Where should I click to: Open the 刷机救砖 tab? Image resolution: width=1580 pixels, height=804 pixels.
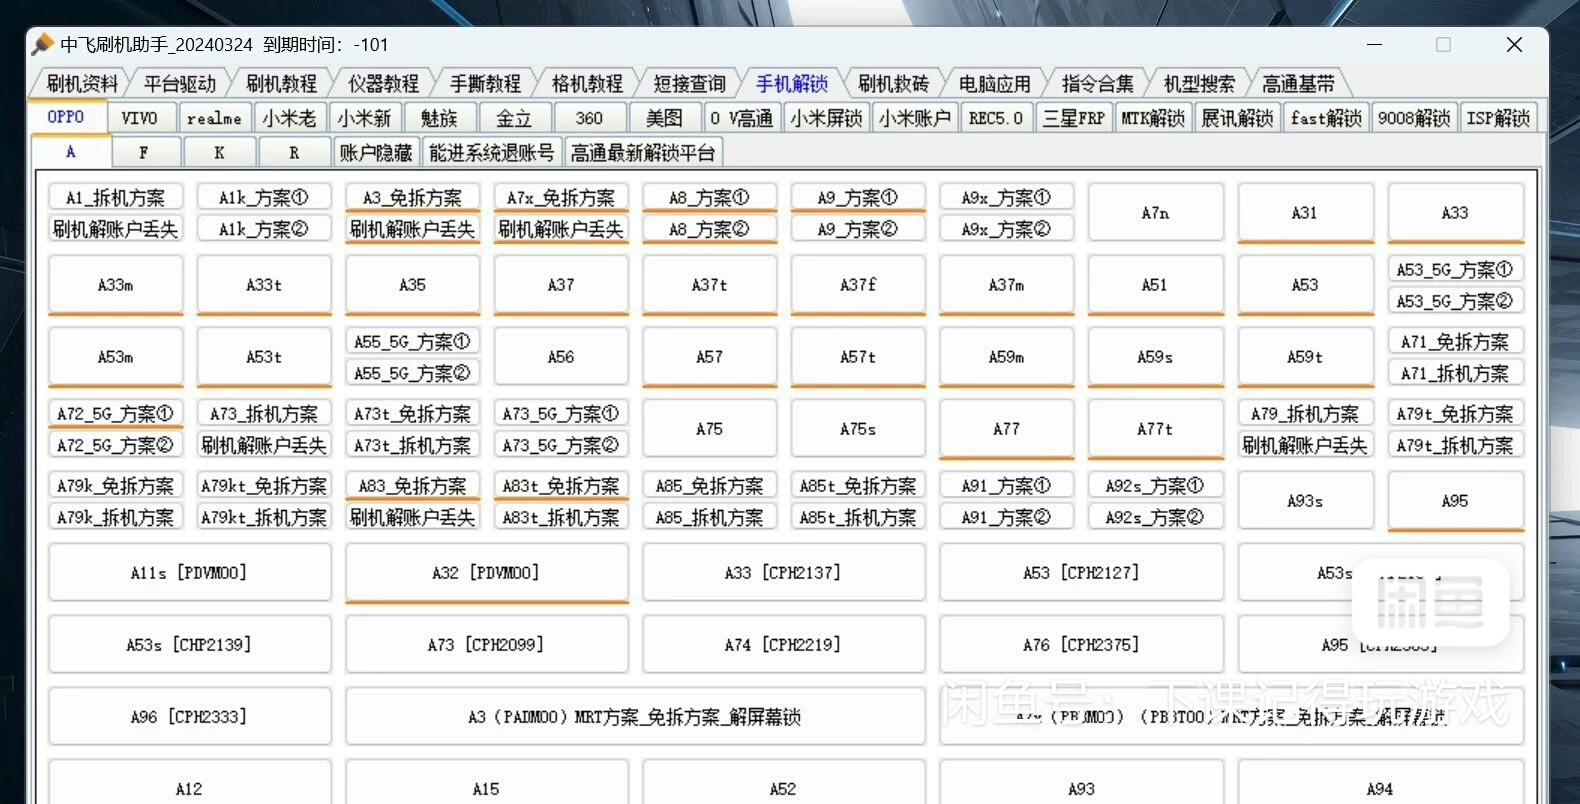(x=894, y=84)
